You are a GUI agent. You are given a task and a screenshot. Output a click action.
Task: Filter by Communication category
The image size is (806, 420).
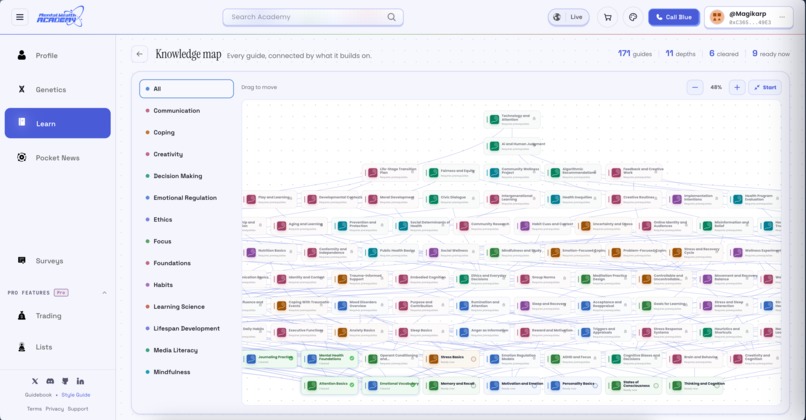point(186,111)
